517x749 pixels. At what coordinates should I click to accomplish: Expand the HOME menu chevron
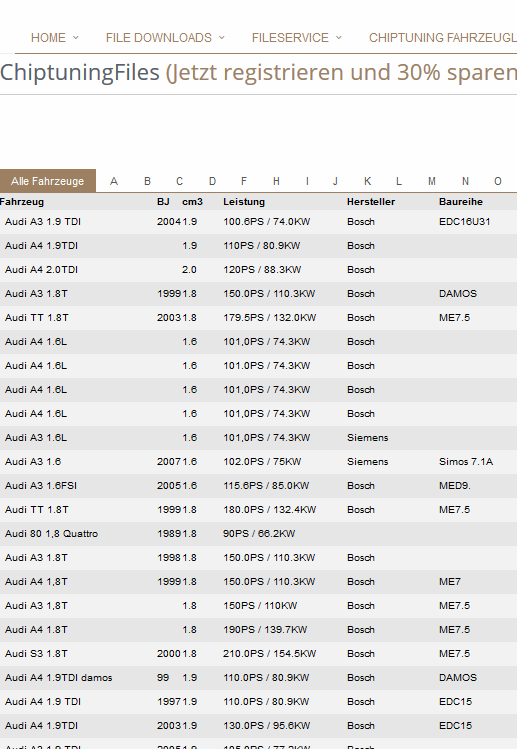(75, 38)
